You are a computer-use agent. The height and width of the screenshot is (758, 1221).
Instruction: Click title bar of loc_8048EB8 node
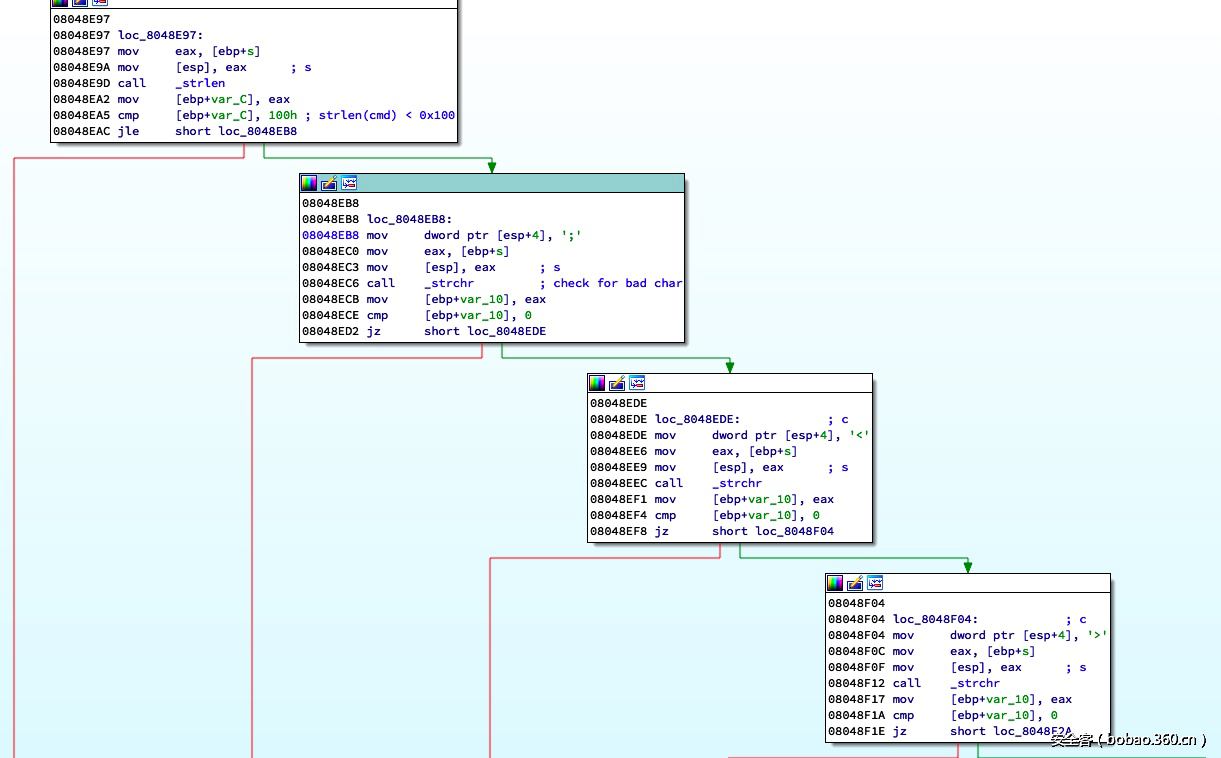(x=520, y=183)
